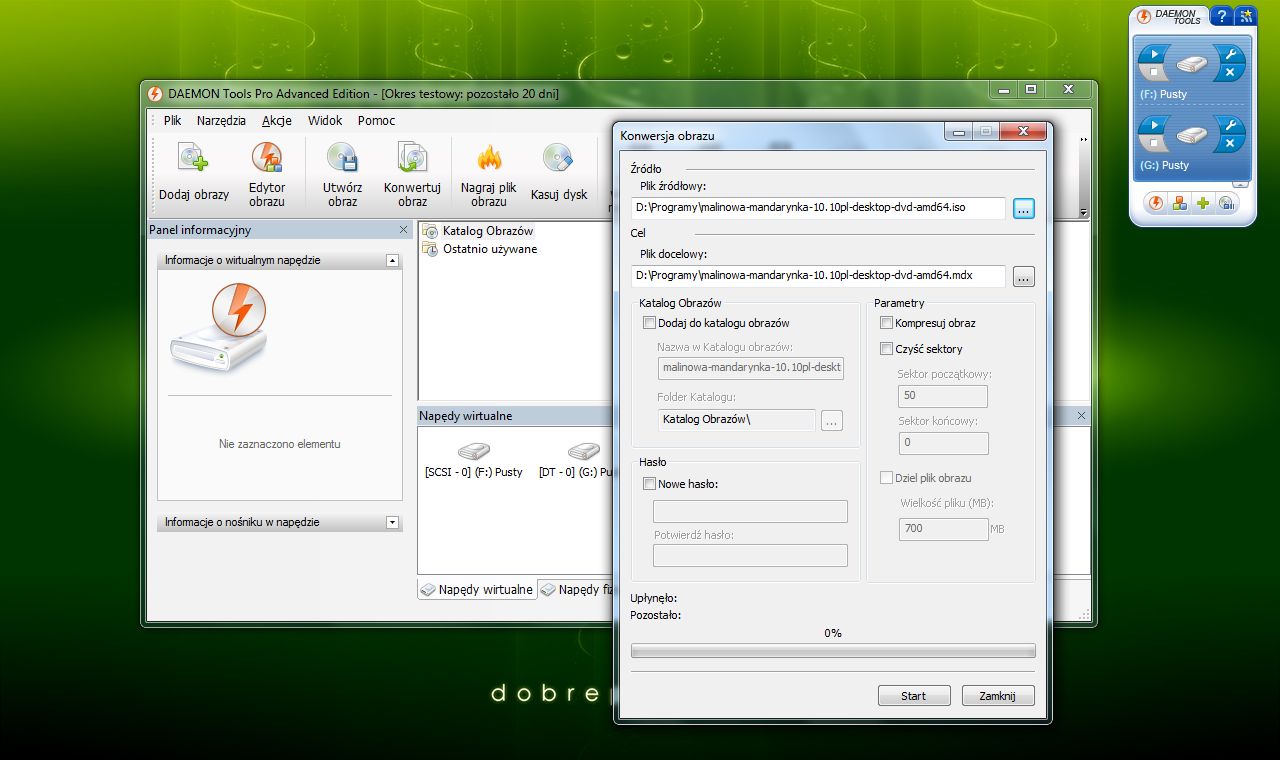Click the Start button
Image resolution: width=1280 pixels, height=760 pixels.
point(913,696)
